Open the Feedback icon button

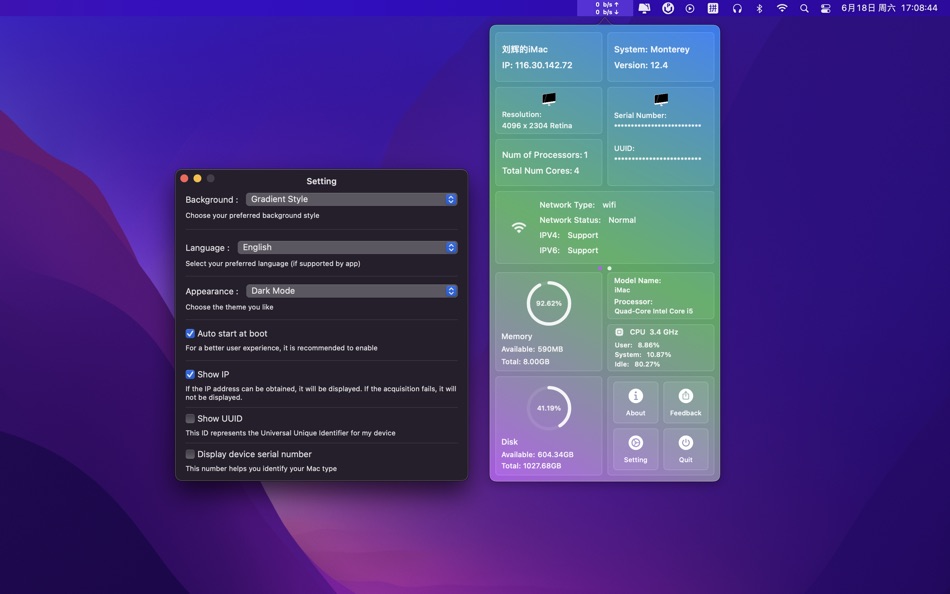point(685,402)
